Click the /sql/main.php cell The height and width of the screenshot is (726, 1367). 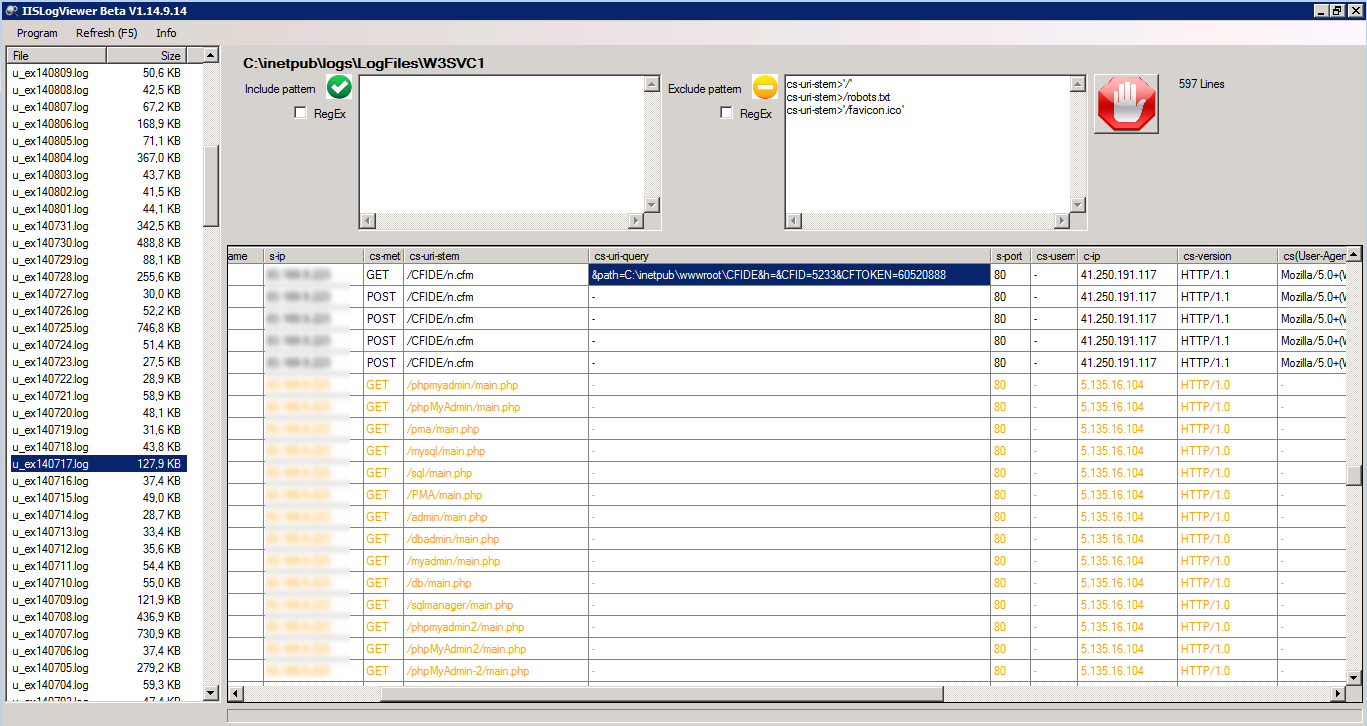(496, 473)
